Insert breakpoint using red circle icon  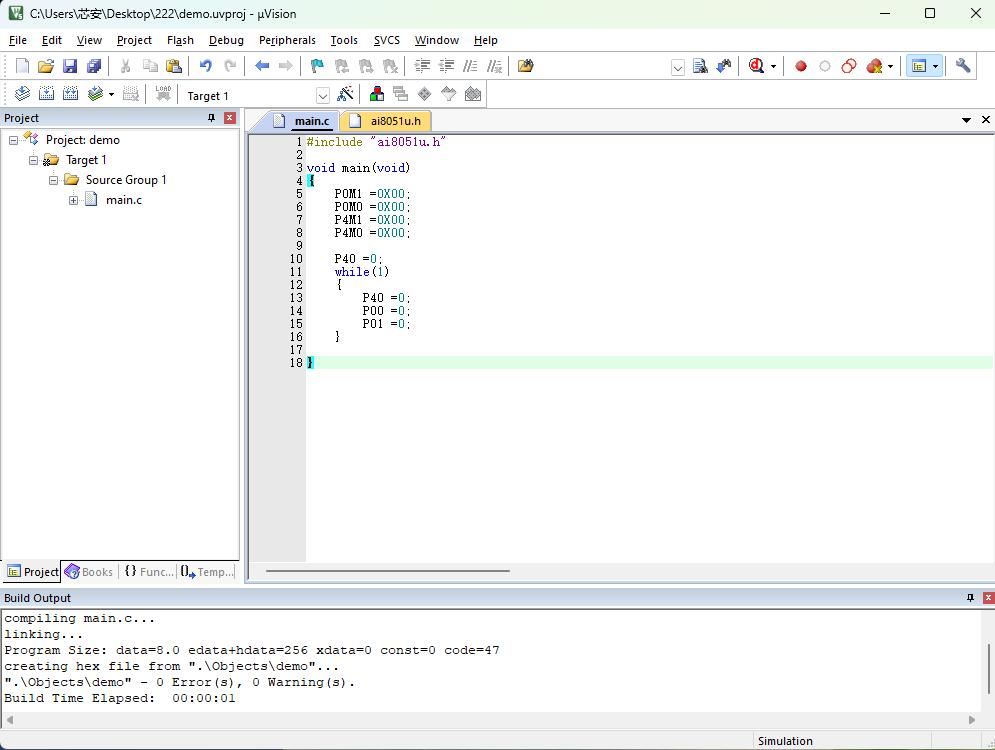pos(801,65)
